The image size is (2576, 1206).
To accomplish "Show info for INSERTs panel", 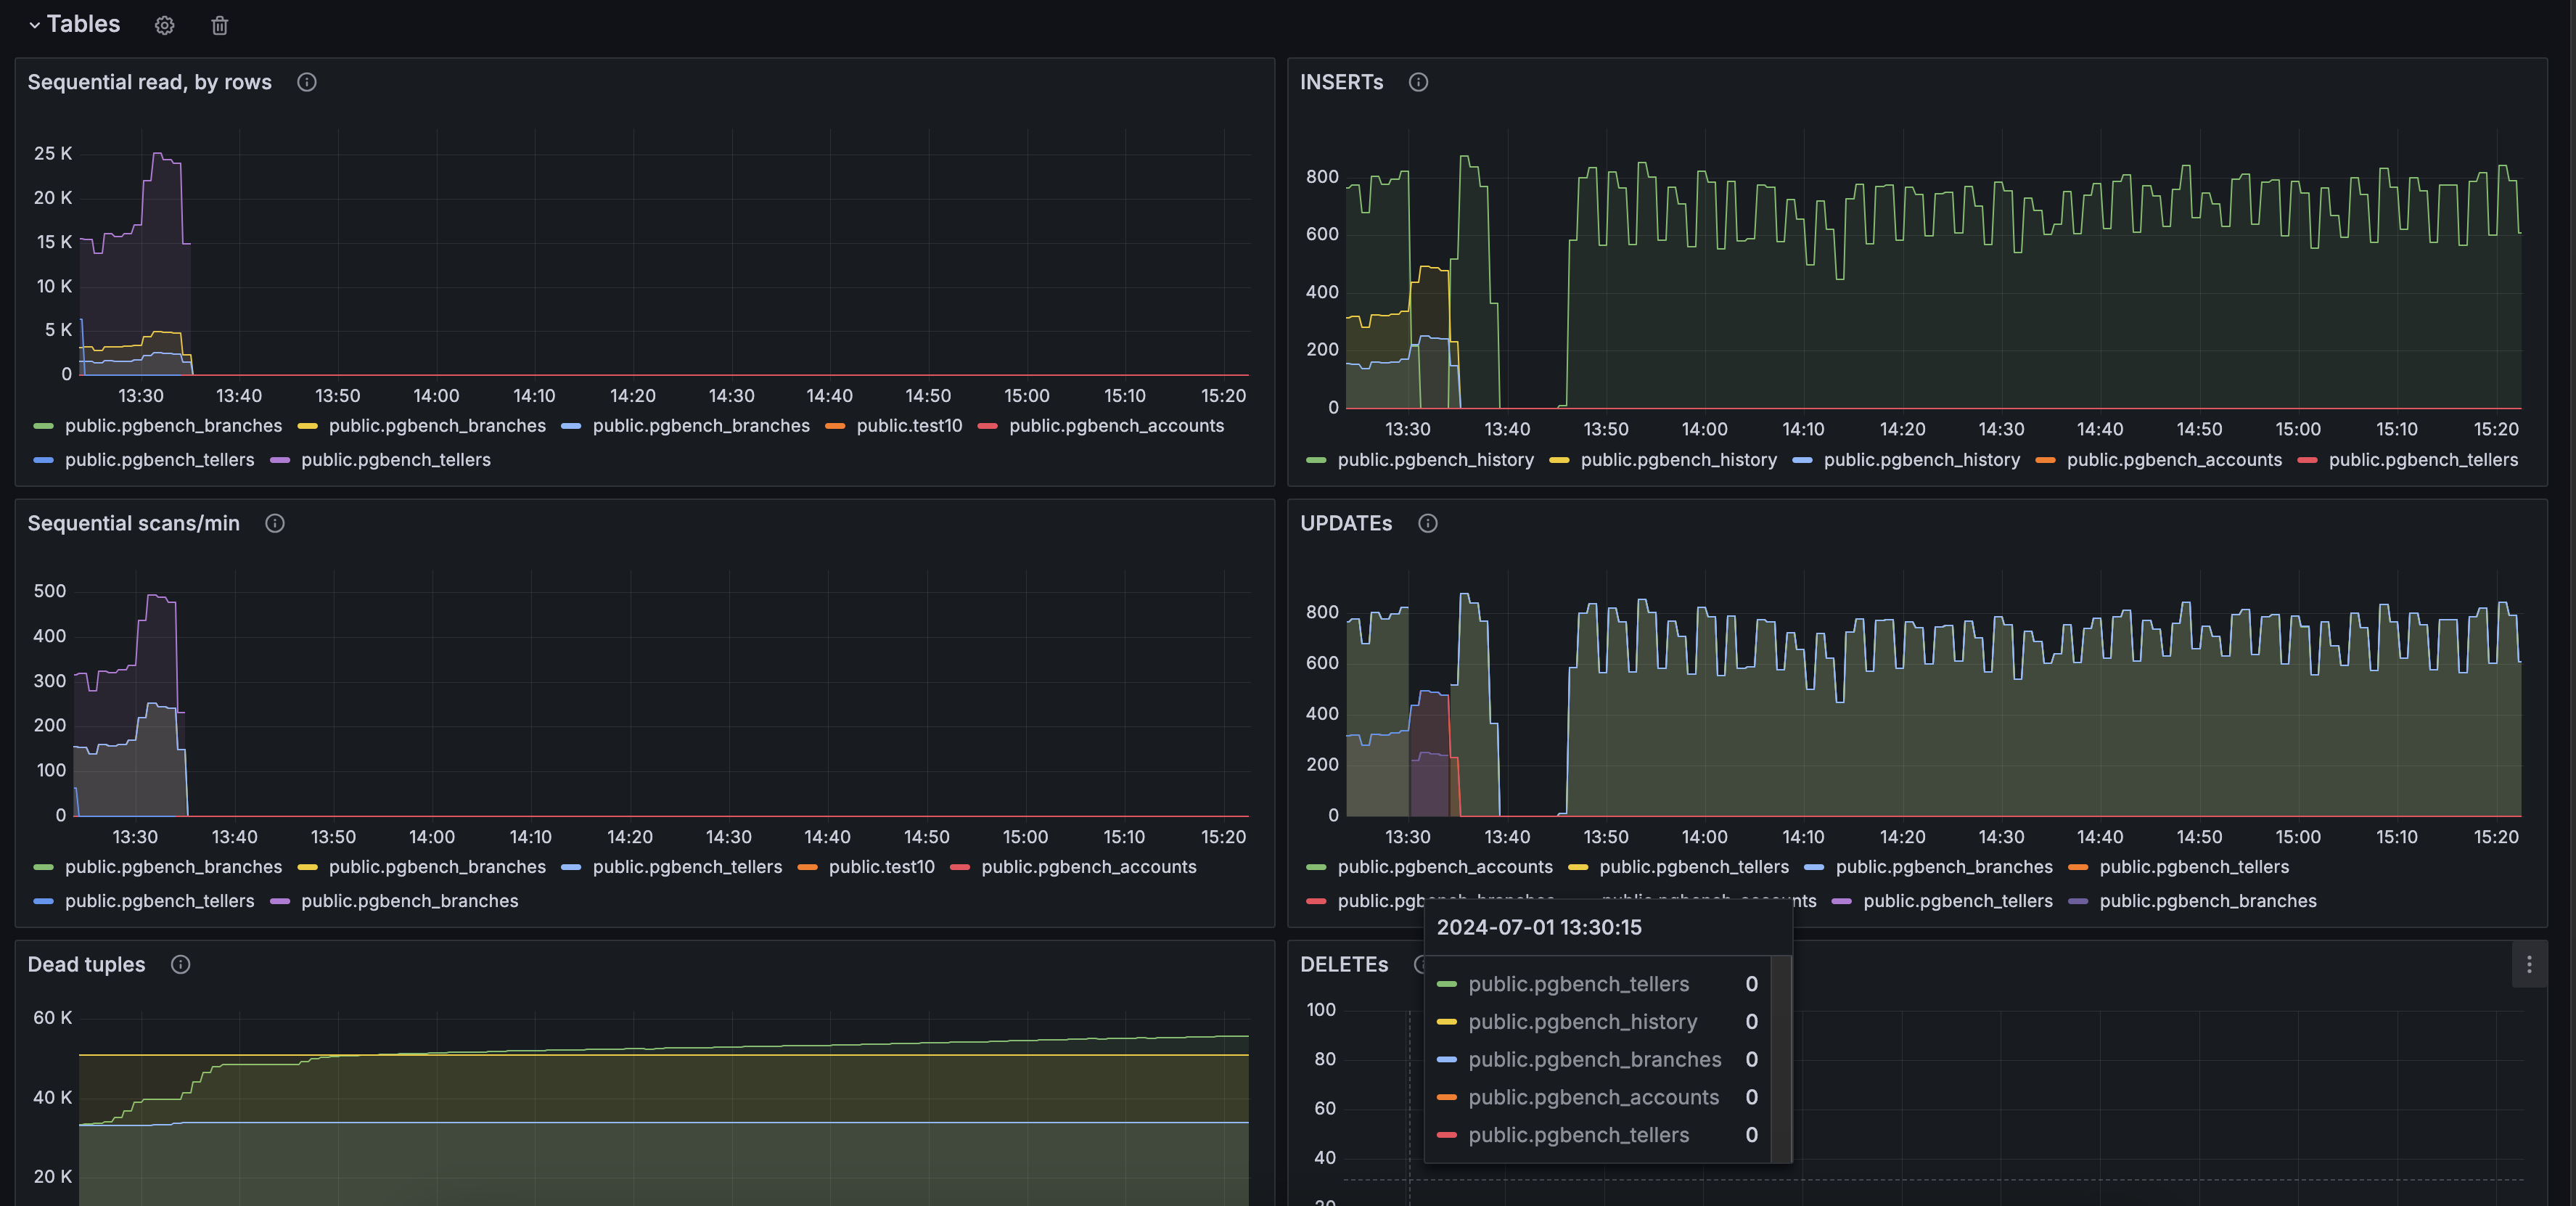I will click(1418, 82).
